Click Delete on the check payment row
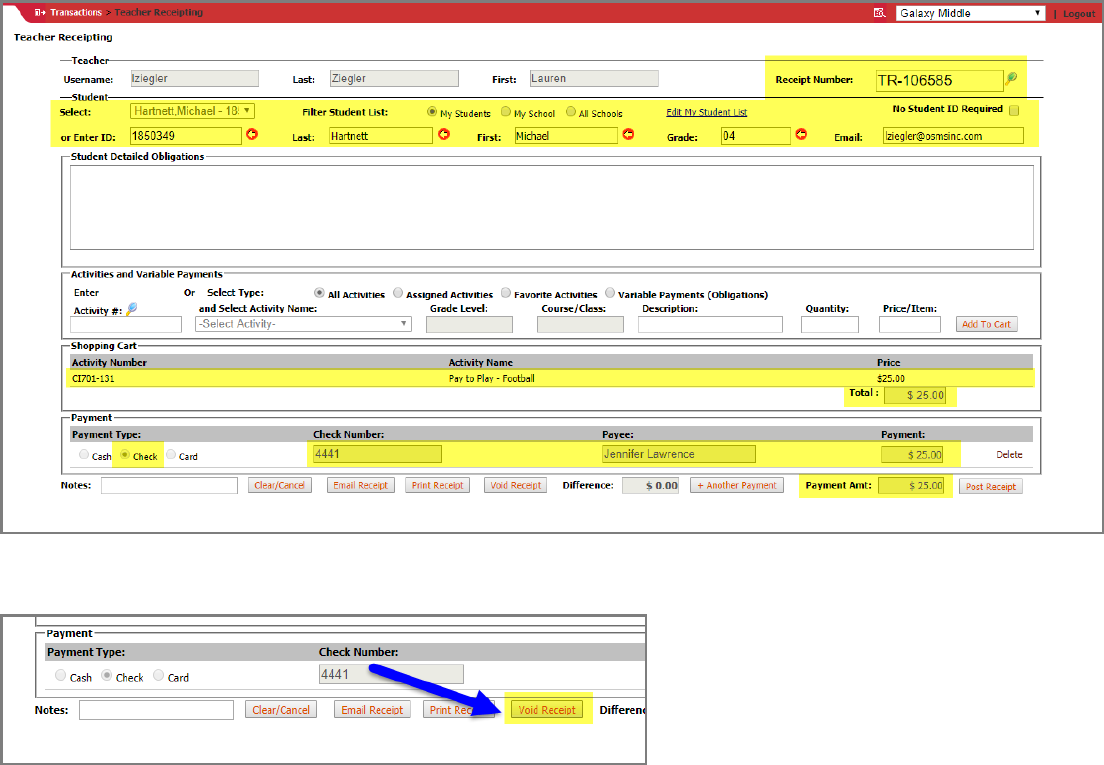The height and width of the screenshot is (765, 1104). [1009, 455]
